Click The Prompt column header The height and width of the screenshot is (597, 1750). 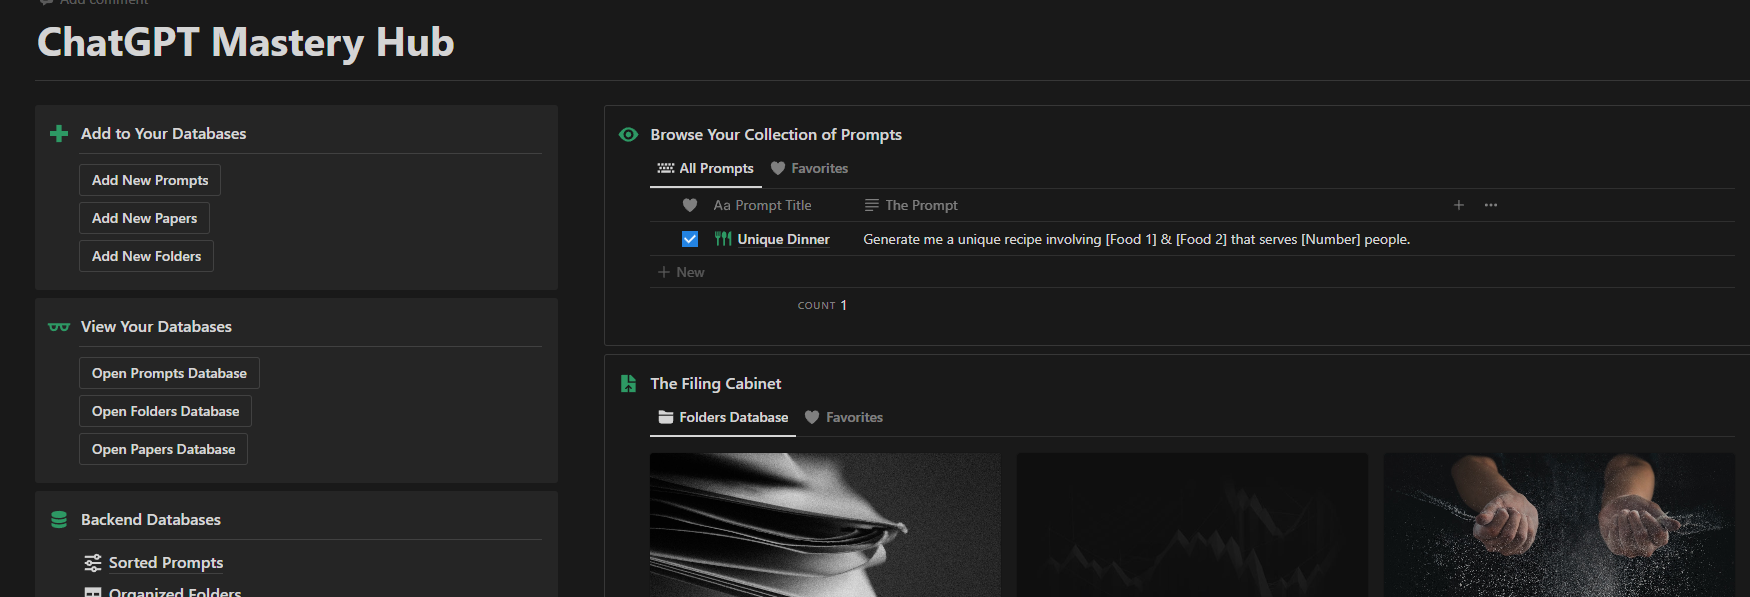(911, 205)
